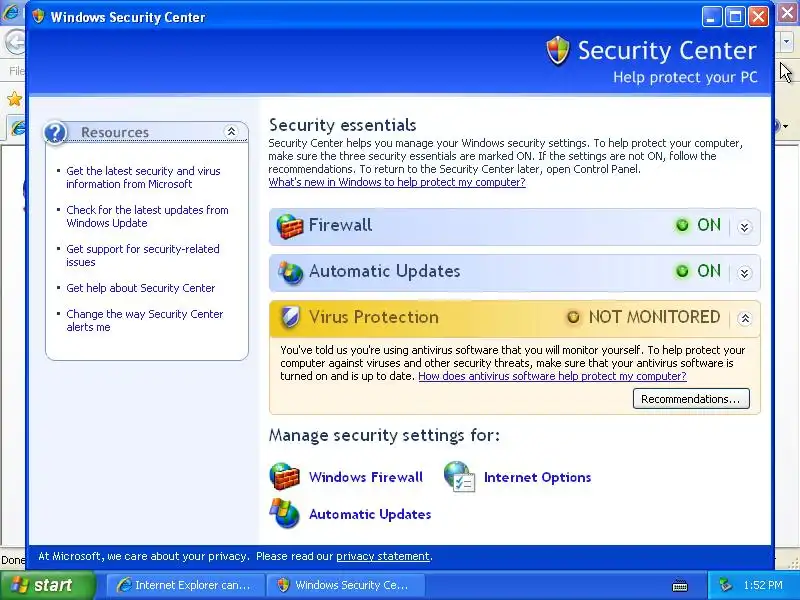Click the green Firewall ON status indicator

[682, 225]
